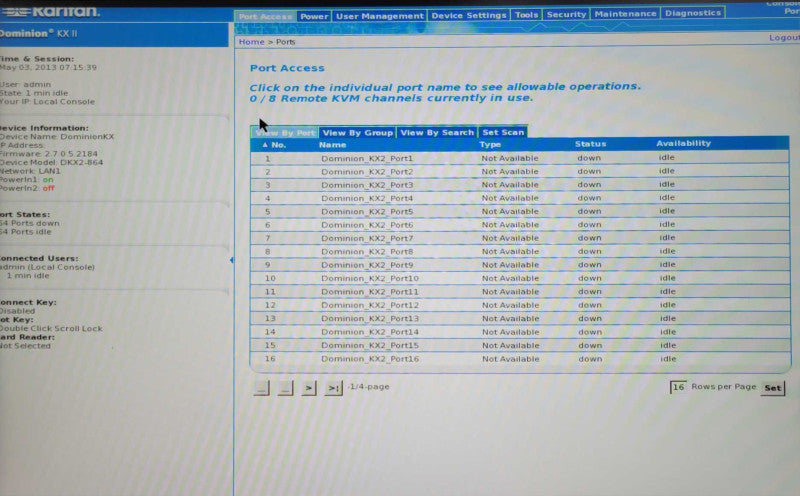The image size is (800, 496).
Task: Click port name Dominion_KX2_Port15
Action: coord(370,345)
